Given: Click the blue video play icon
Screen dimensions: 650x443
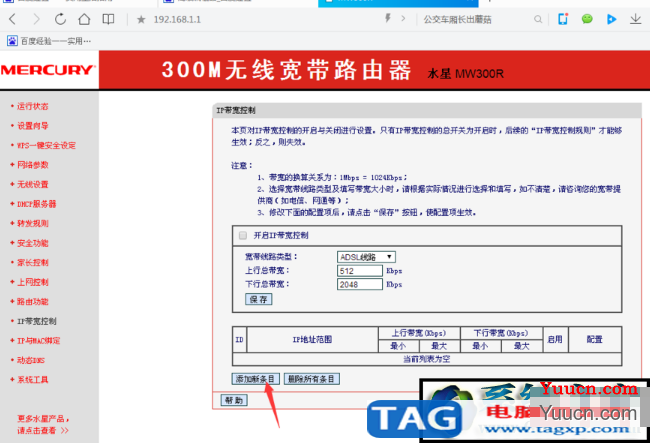Looking at the screenshot, I should [x=611, y=19].
